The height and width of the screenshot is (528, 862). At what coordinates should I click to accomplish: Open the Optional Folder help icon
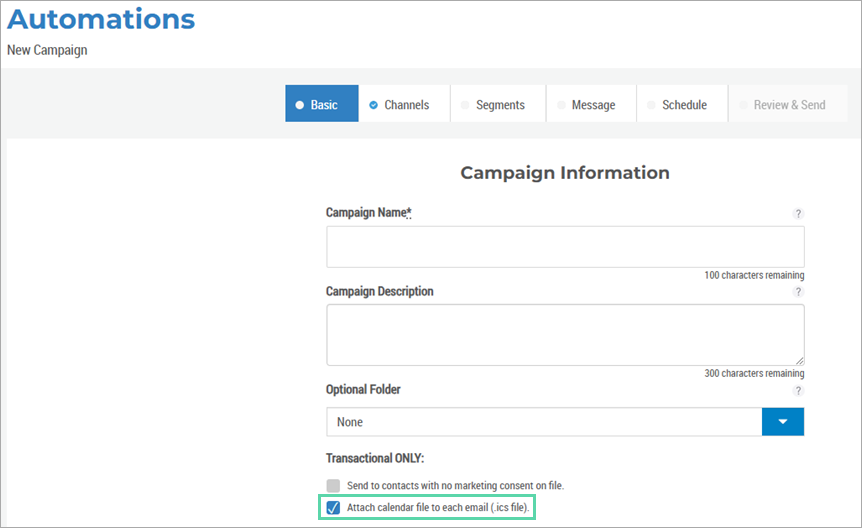pos(798,390)
